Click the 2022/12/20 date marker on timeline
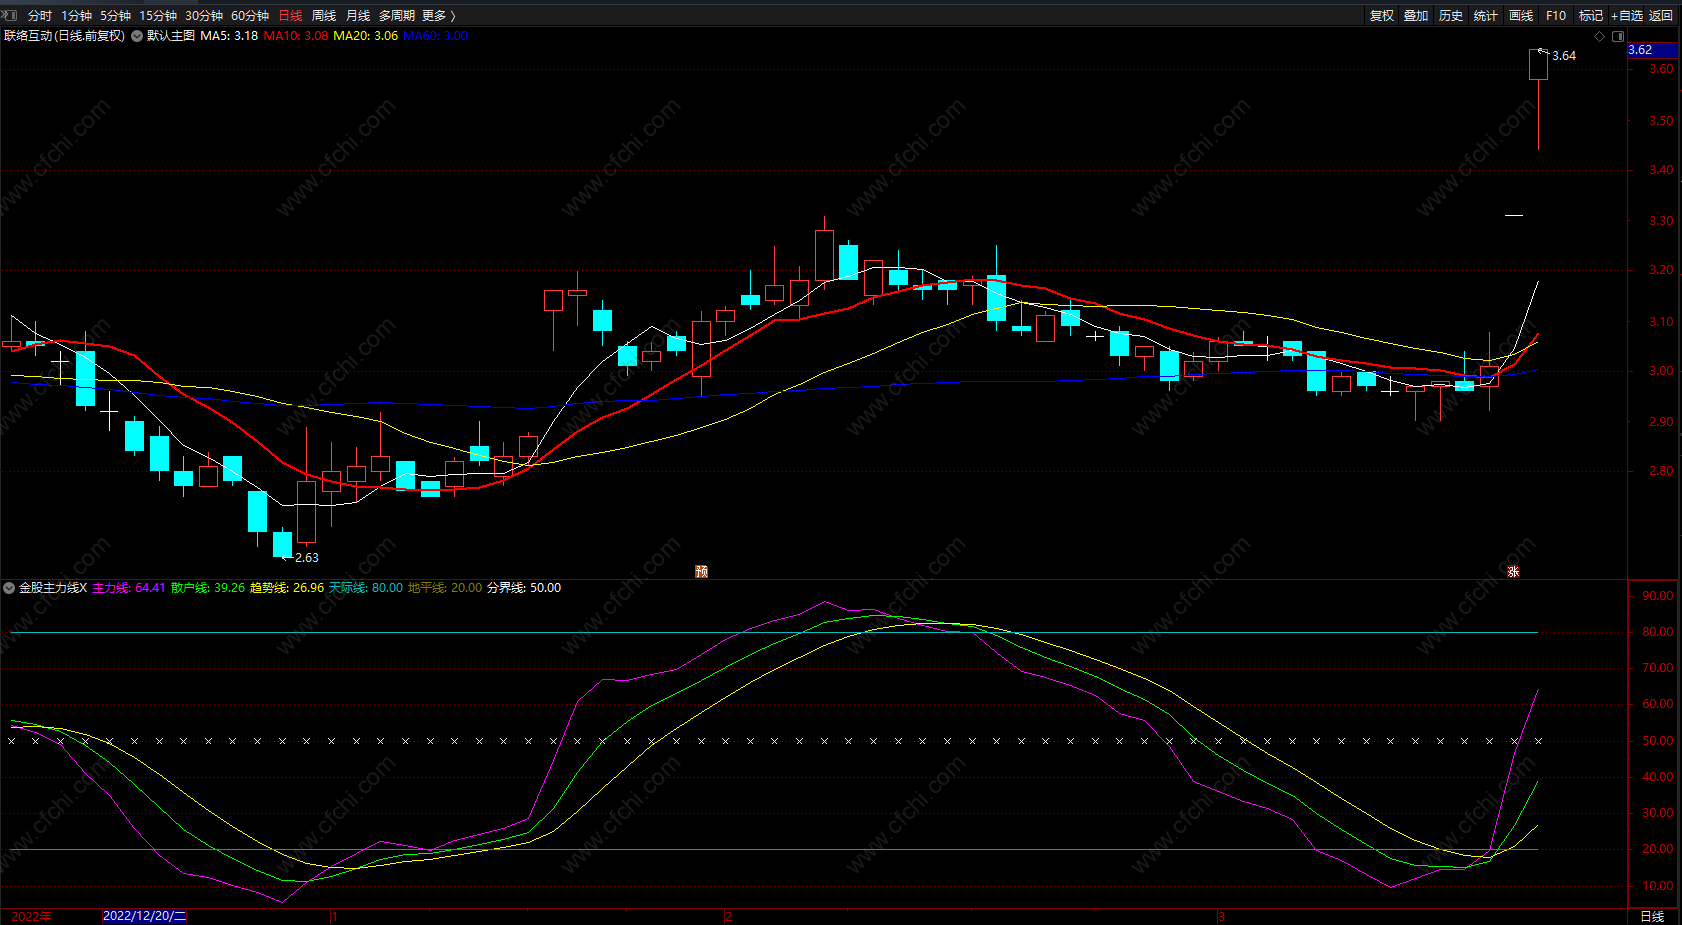 click(145, 916)
